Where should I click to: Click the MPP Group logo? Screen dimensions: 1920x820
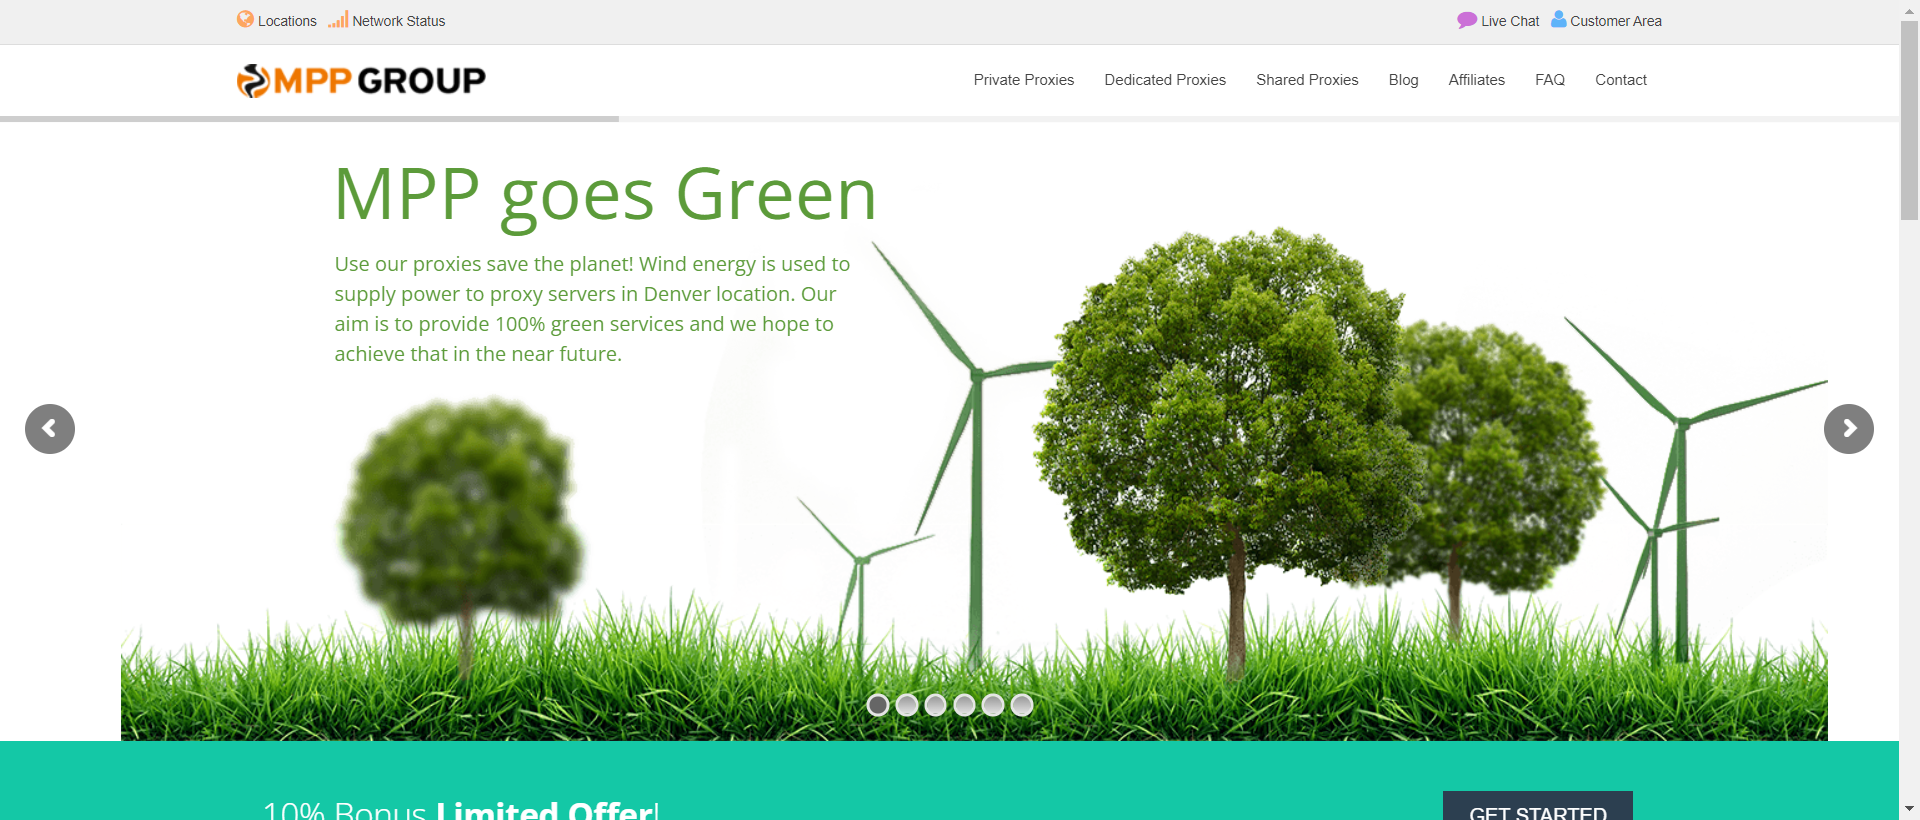click(x=361, y=80)
